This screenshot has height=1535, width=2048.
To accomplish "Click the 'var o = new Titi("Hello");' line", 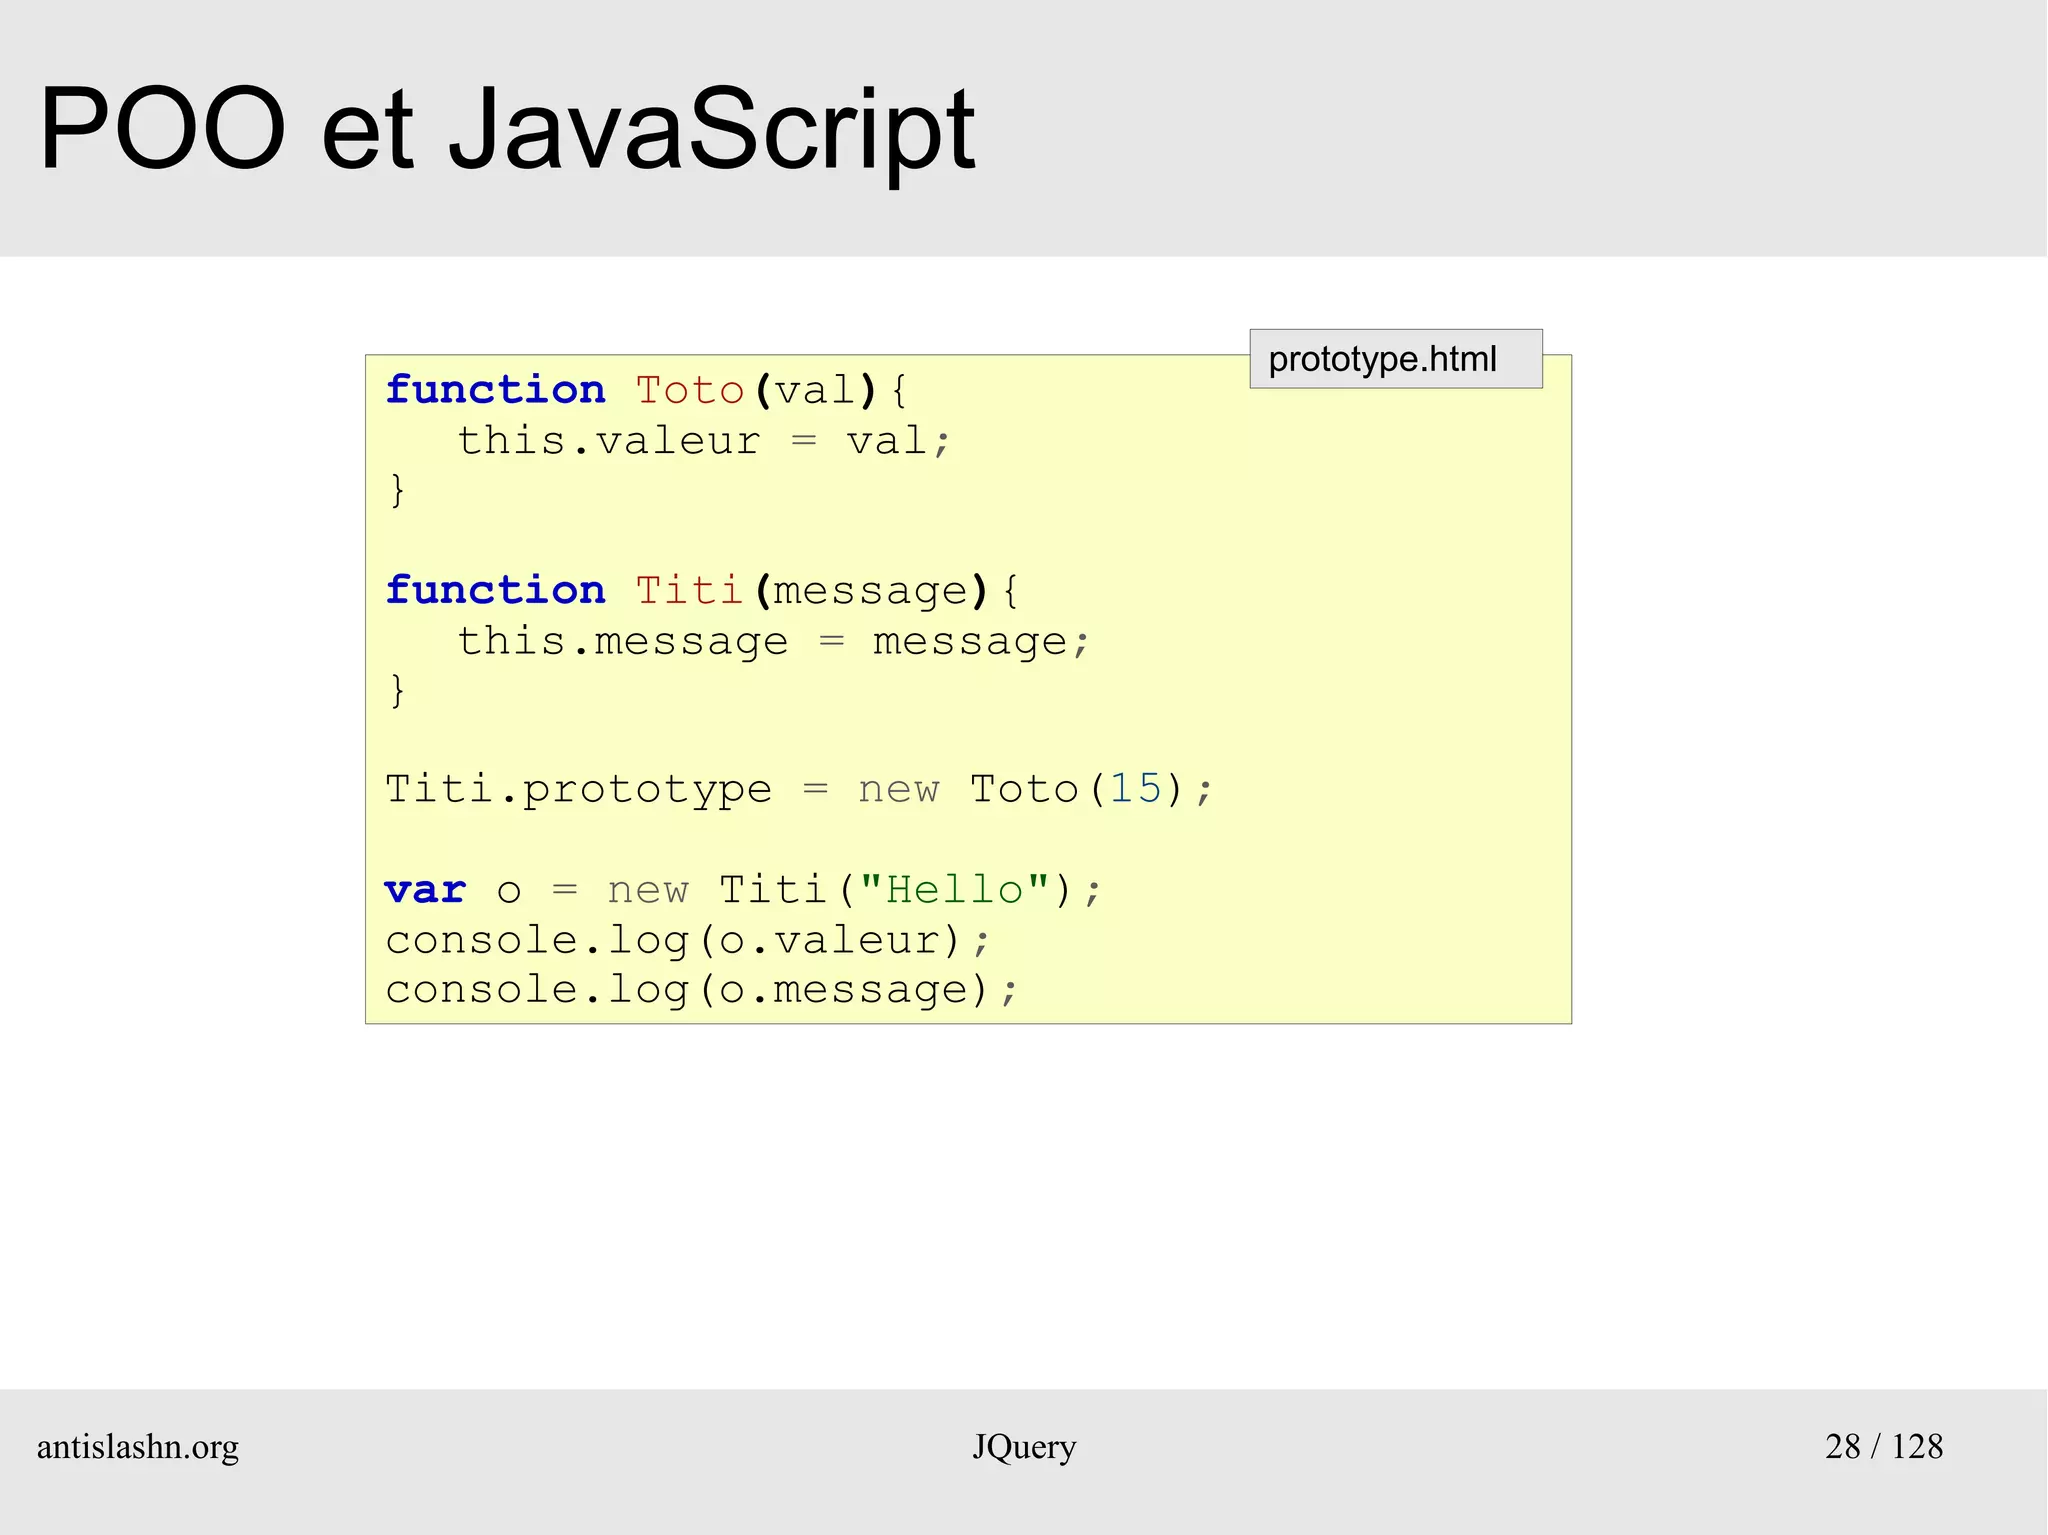I will (743, 889).
